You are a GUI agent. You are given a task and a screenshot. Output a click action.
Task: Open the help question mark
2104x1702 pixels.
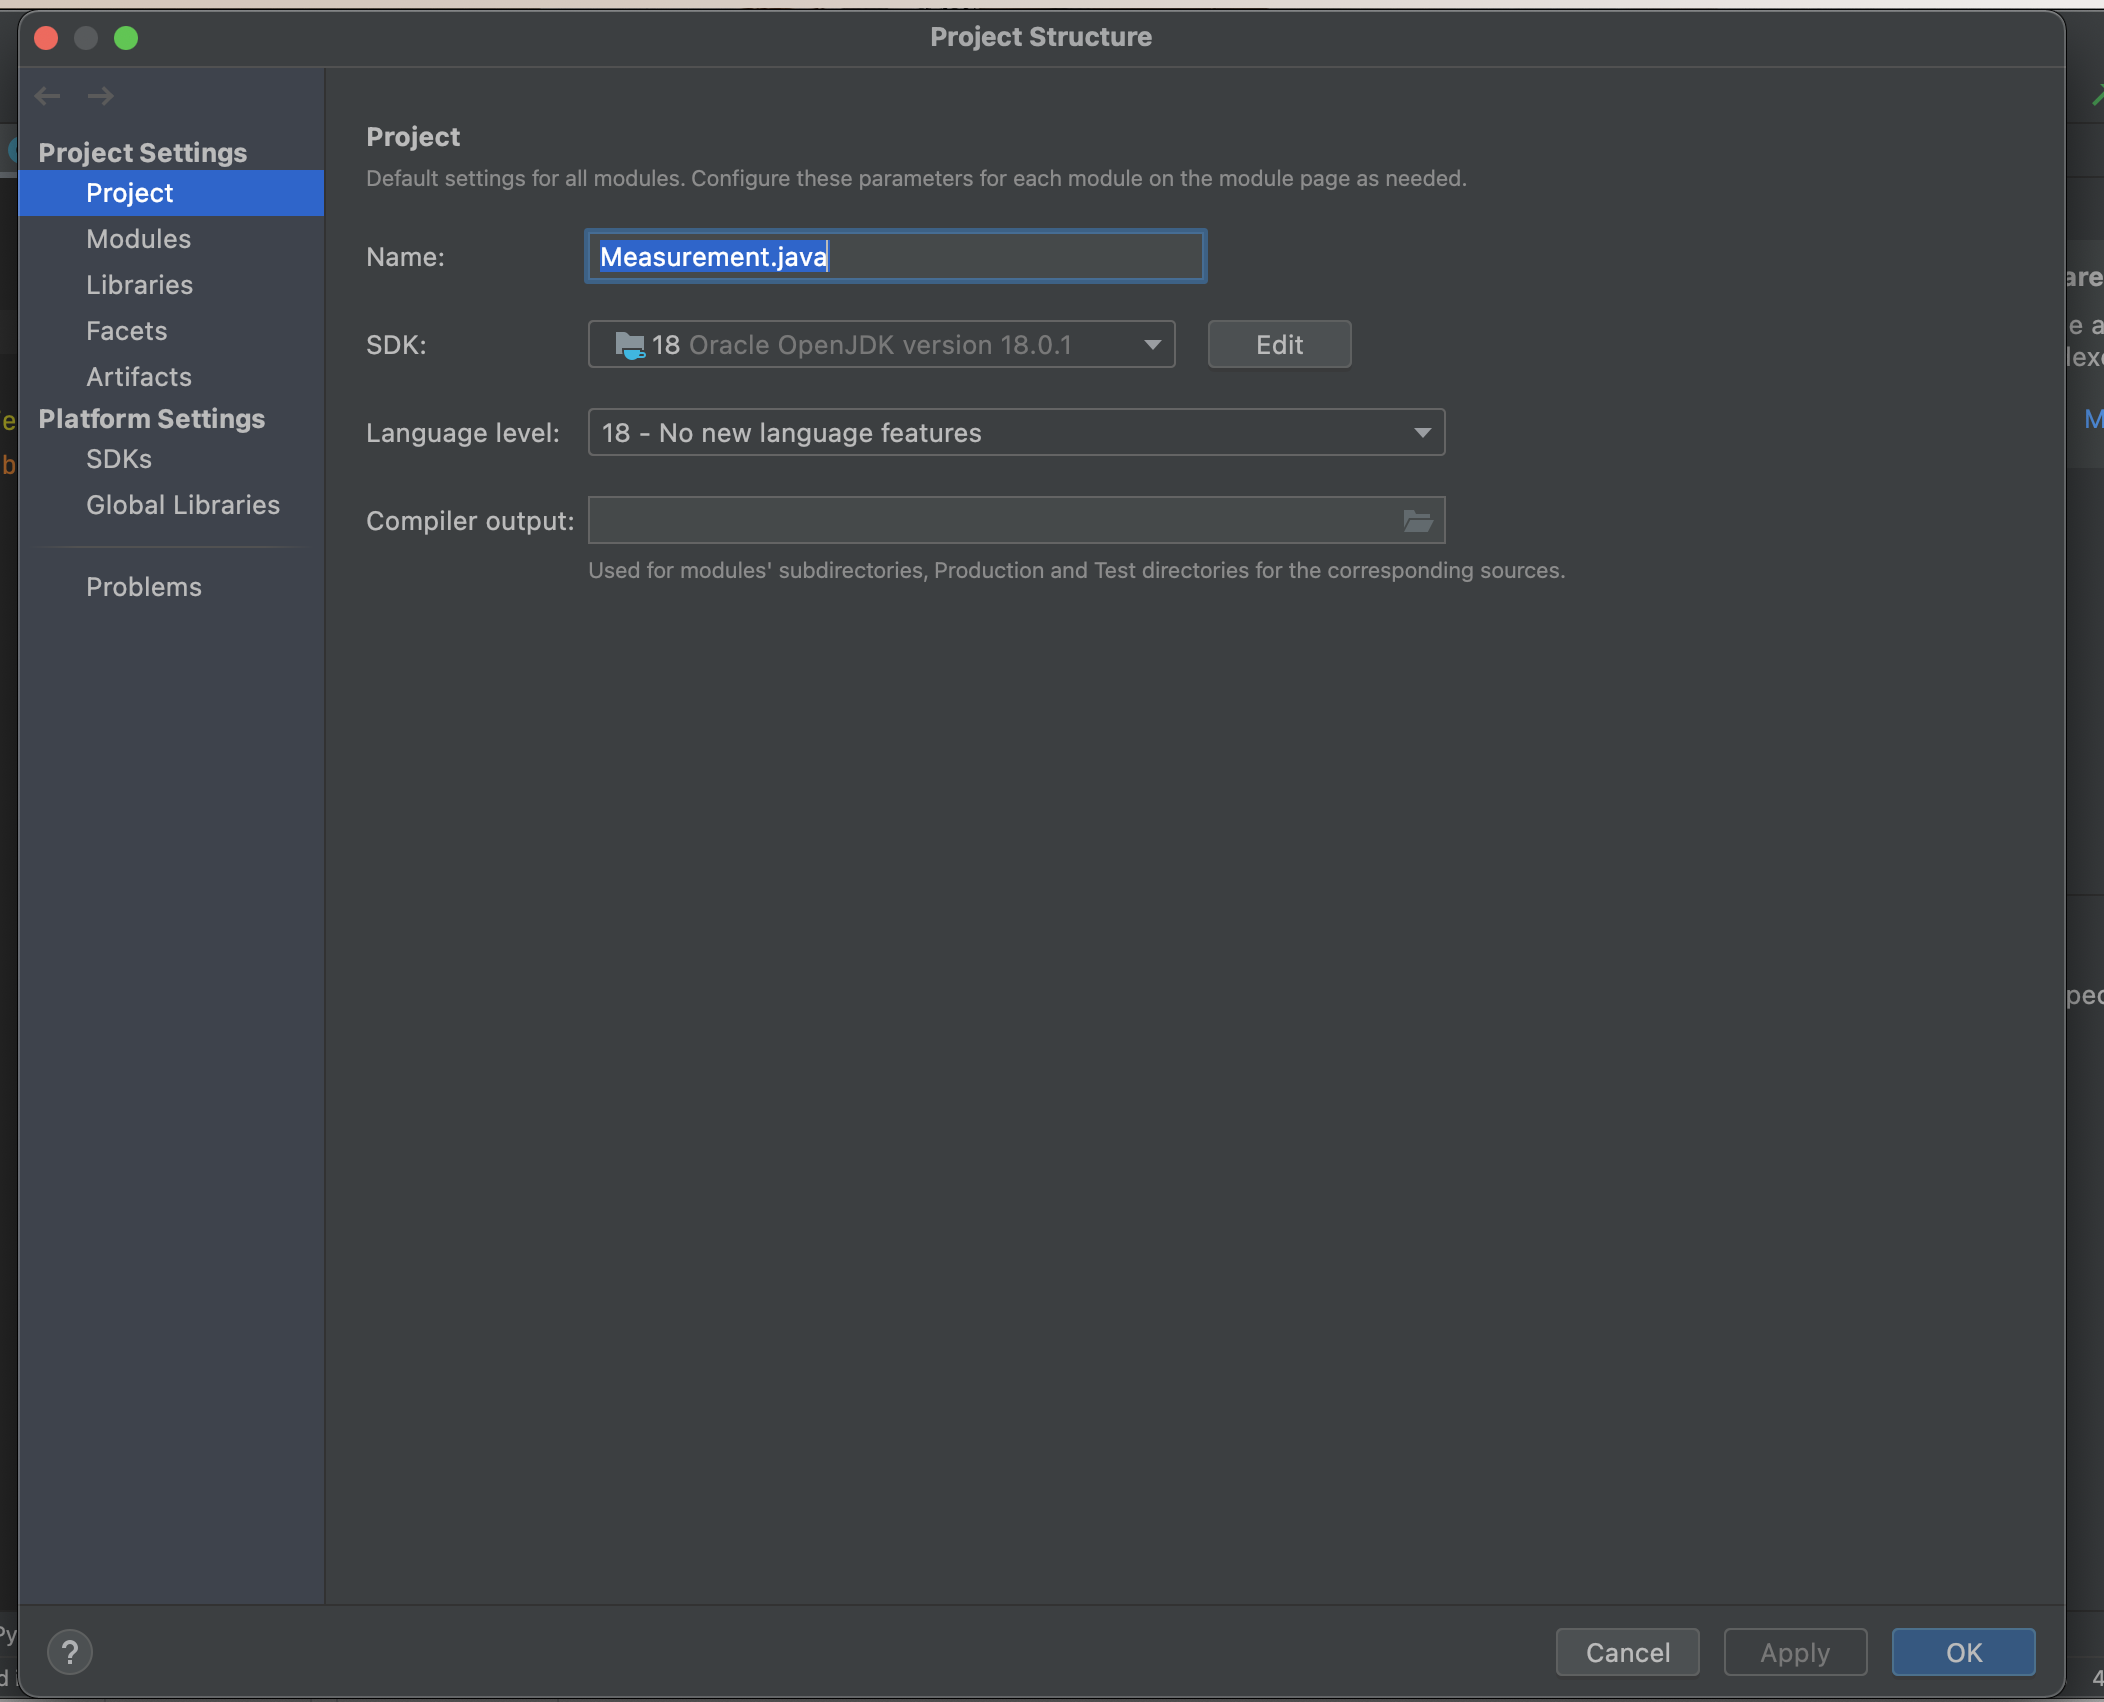pos(70,1652)
